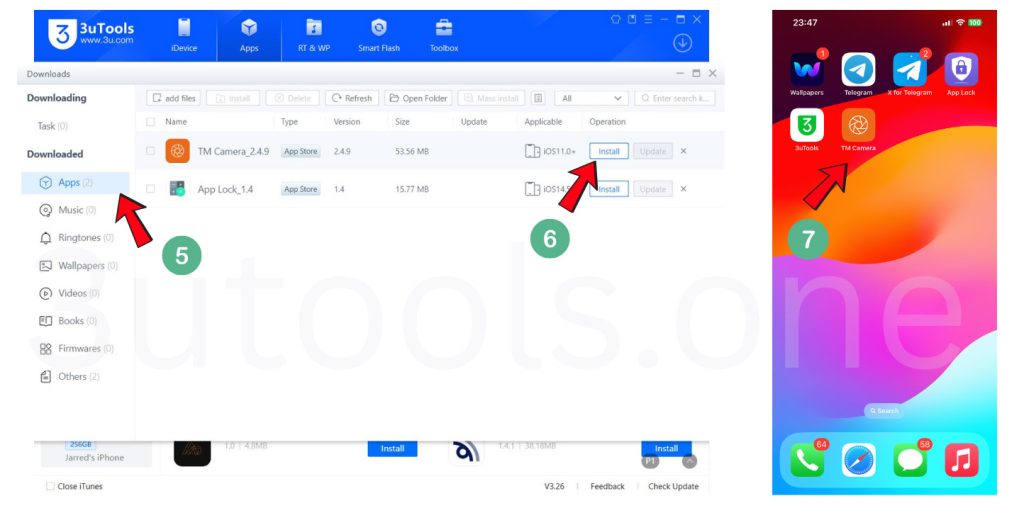Focus the Enter search keyword field
Screen dimensions: 1024x513
click(675, 98)
